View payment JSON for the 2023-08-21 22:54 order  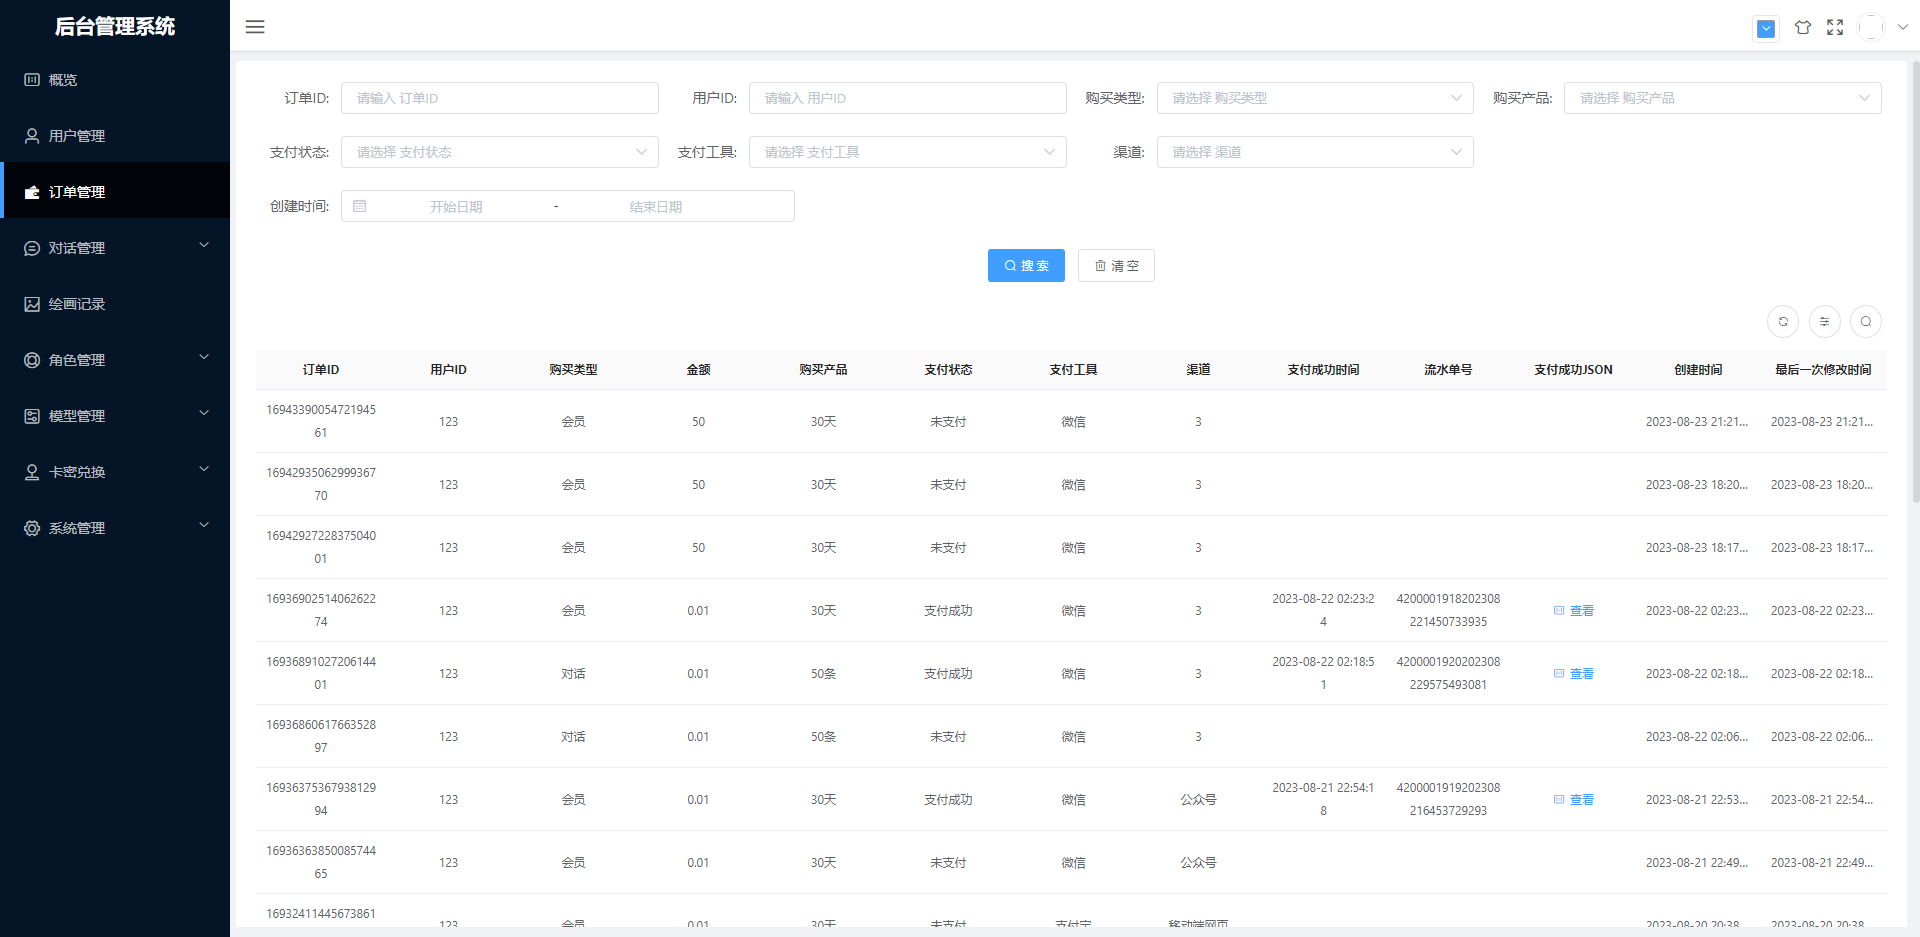click(x=1574, y=800)
